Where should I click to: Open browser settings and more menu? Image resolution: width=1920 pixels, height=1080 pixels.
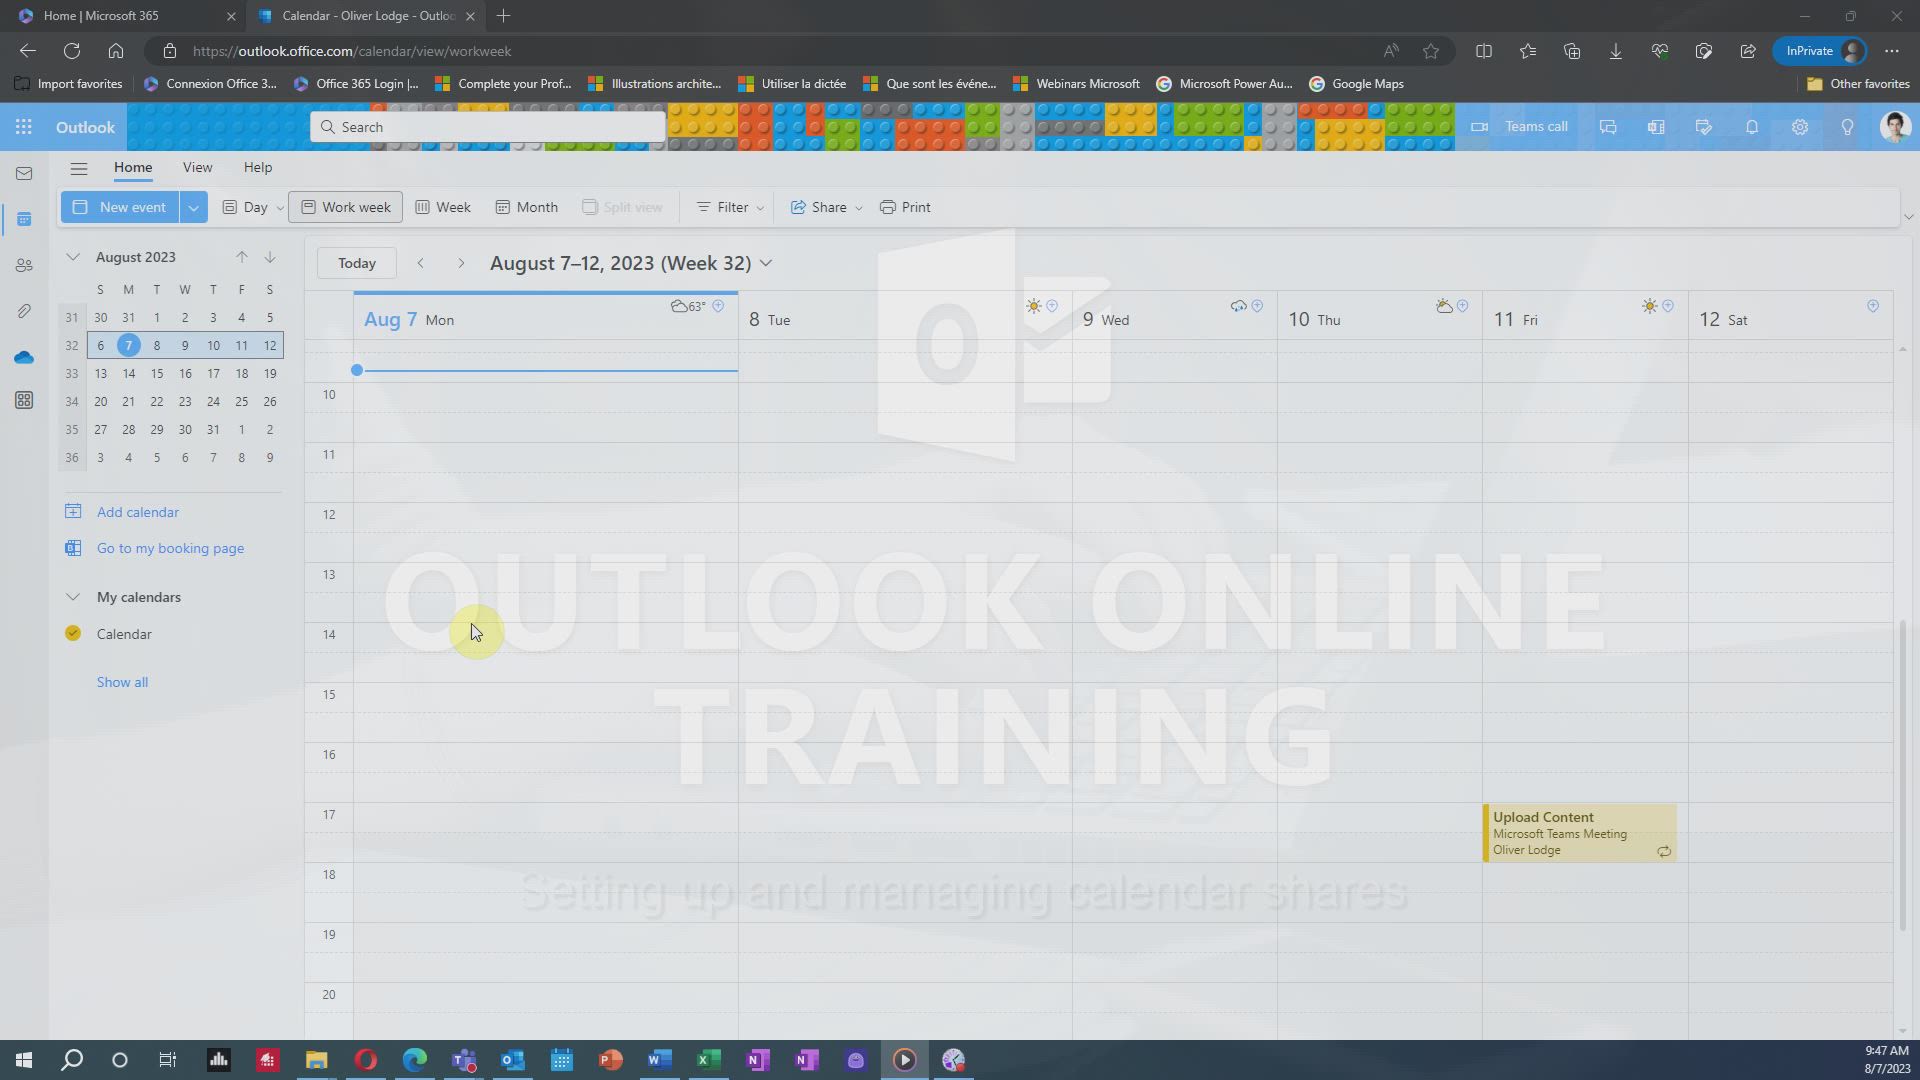pos(1892,51)
